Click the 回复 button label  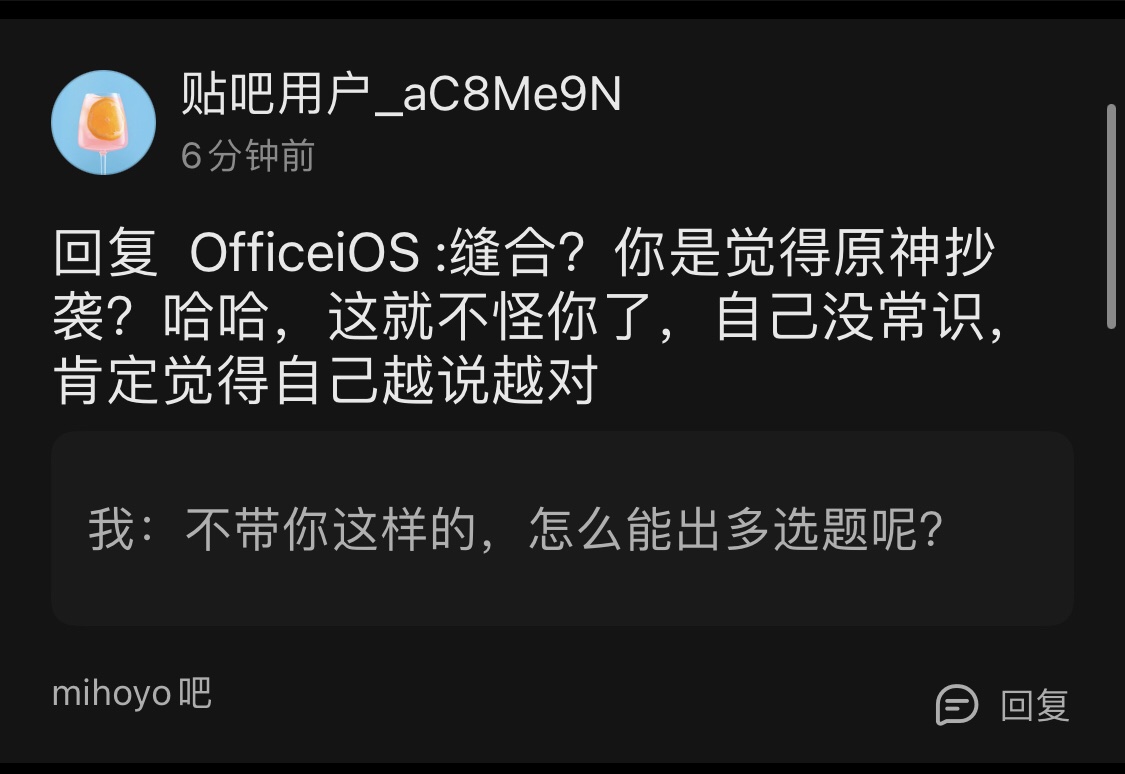click(1035, 705)
